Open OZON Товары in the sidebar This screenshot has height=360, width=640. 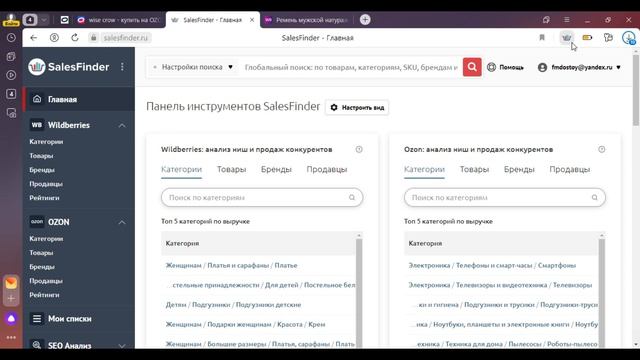[x=41, y=253]
